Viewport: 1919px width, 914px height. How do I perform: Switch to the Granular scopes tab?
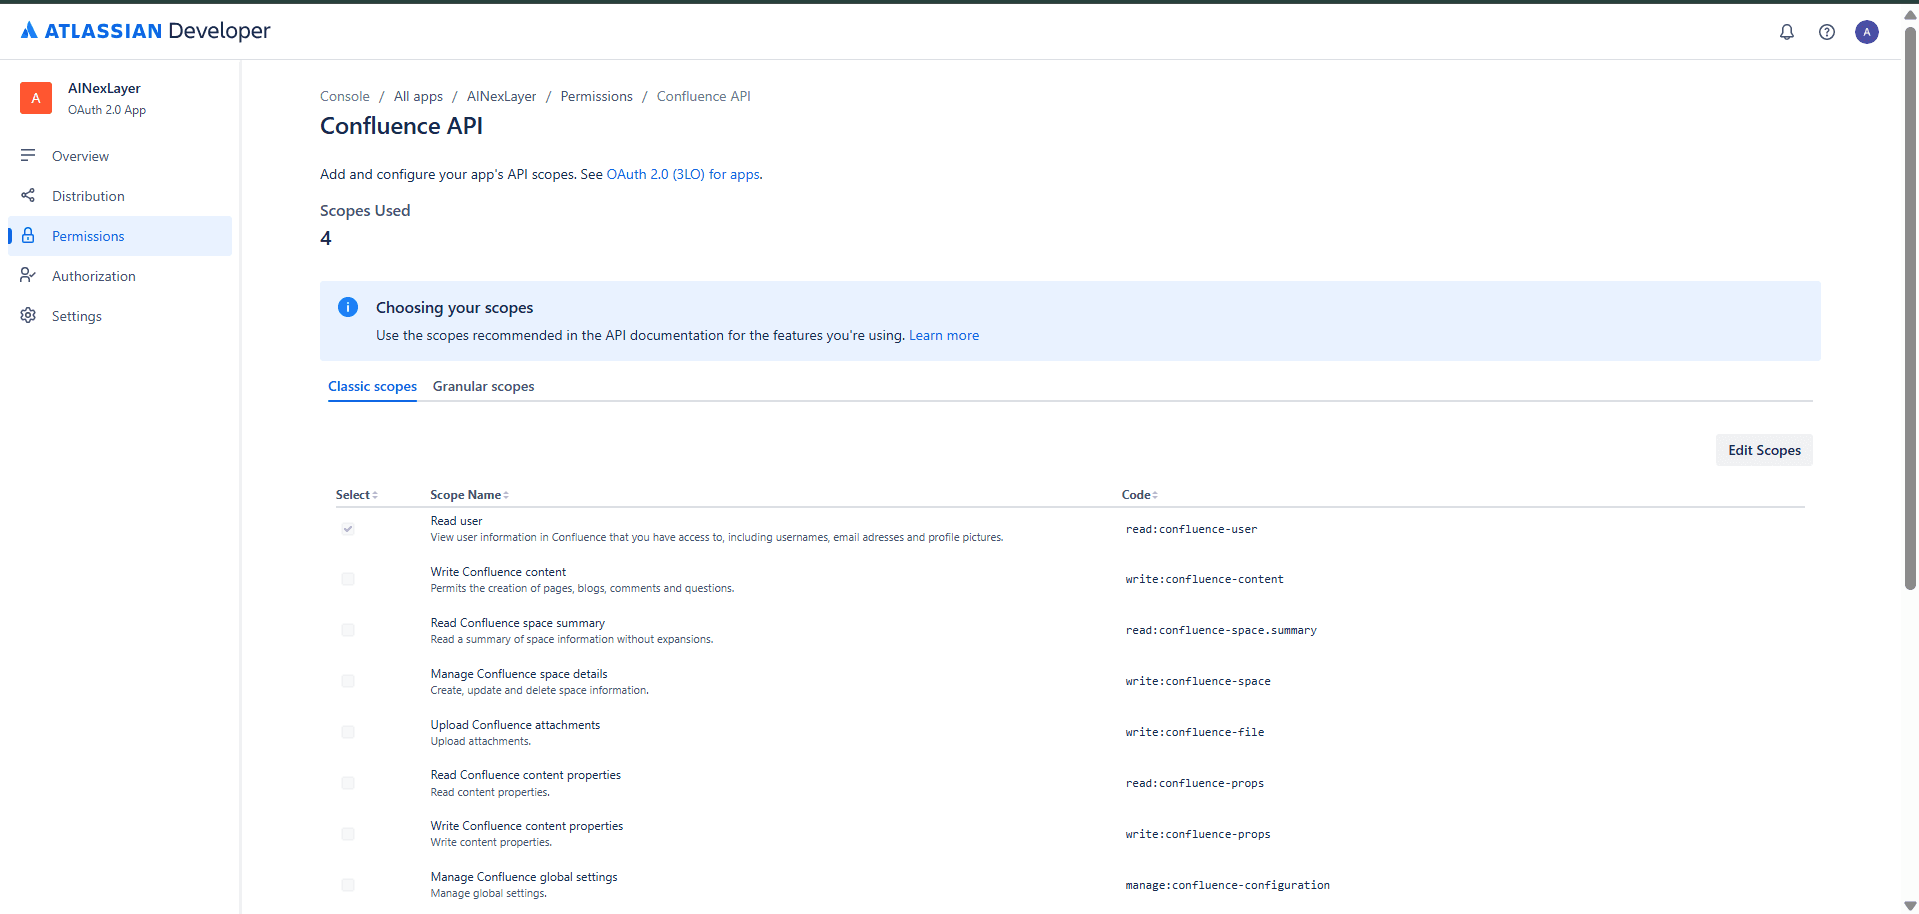pyautogui.click(x=483, y=386)
